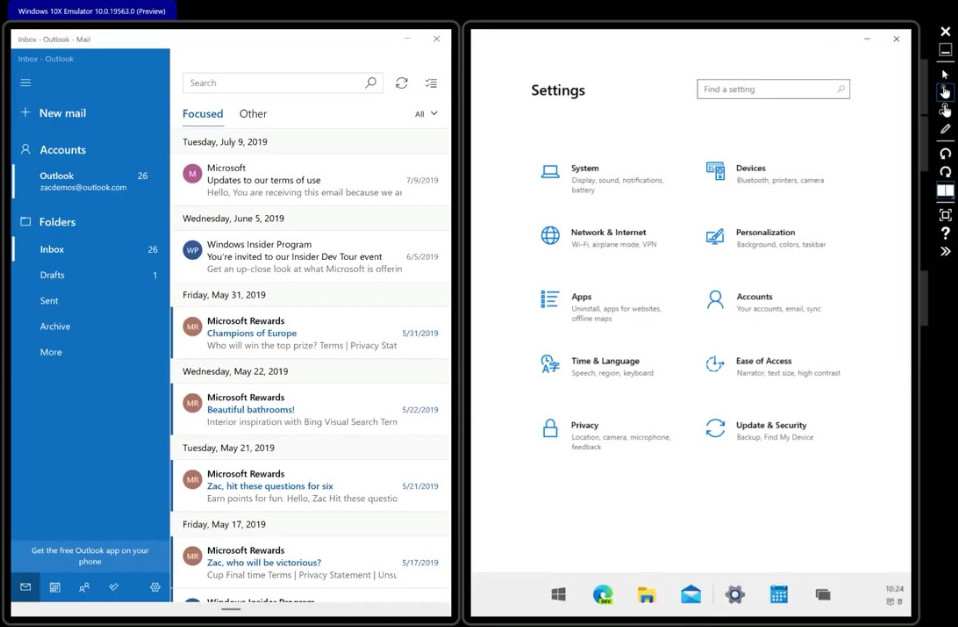The width and height of the screenshot is (958, 627).
Task: Open Zac, who will be victorious email
Action: point(310,562)
